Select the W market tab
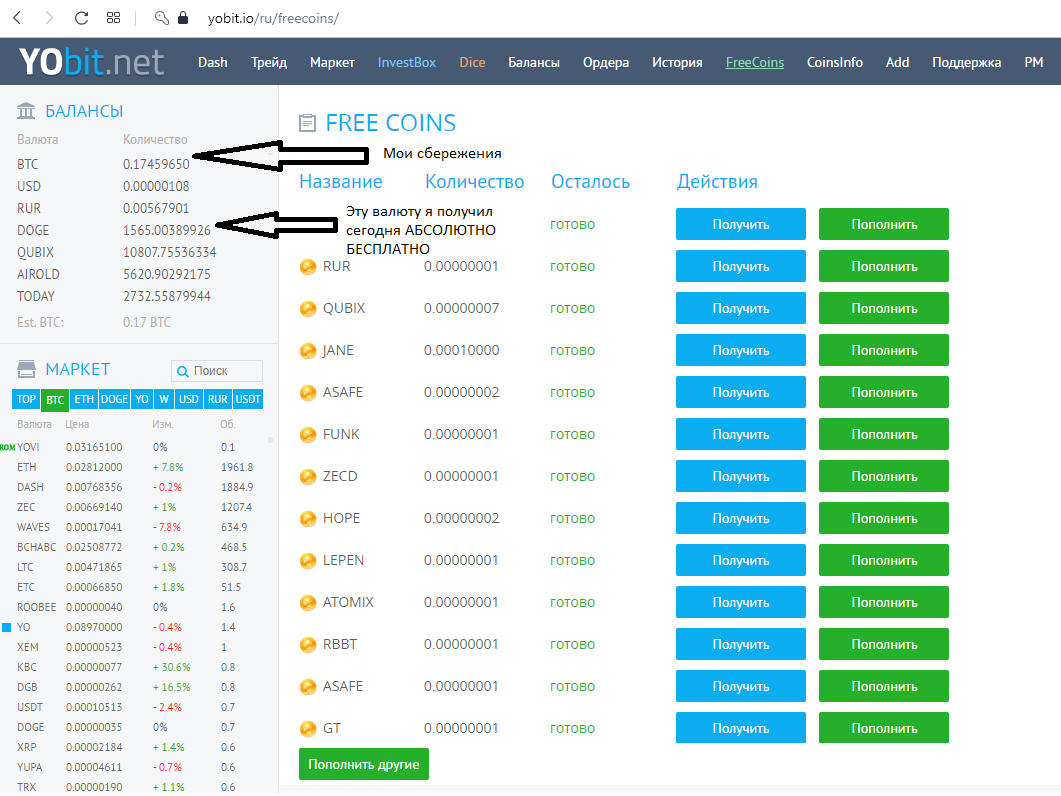 [164, 399]
